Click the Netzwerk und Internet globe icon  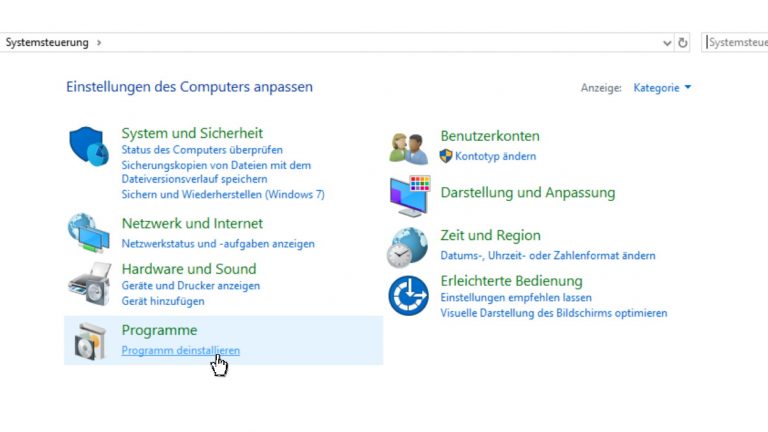tap(89, 233)
